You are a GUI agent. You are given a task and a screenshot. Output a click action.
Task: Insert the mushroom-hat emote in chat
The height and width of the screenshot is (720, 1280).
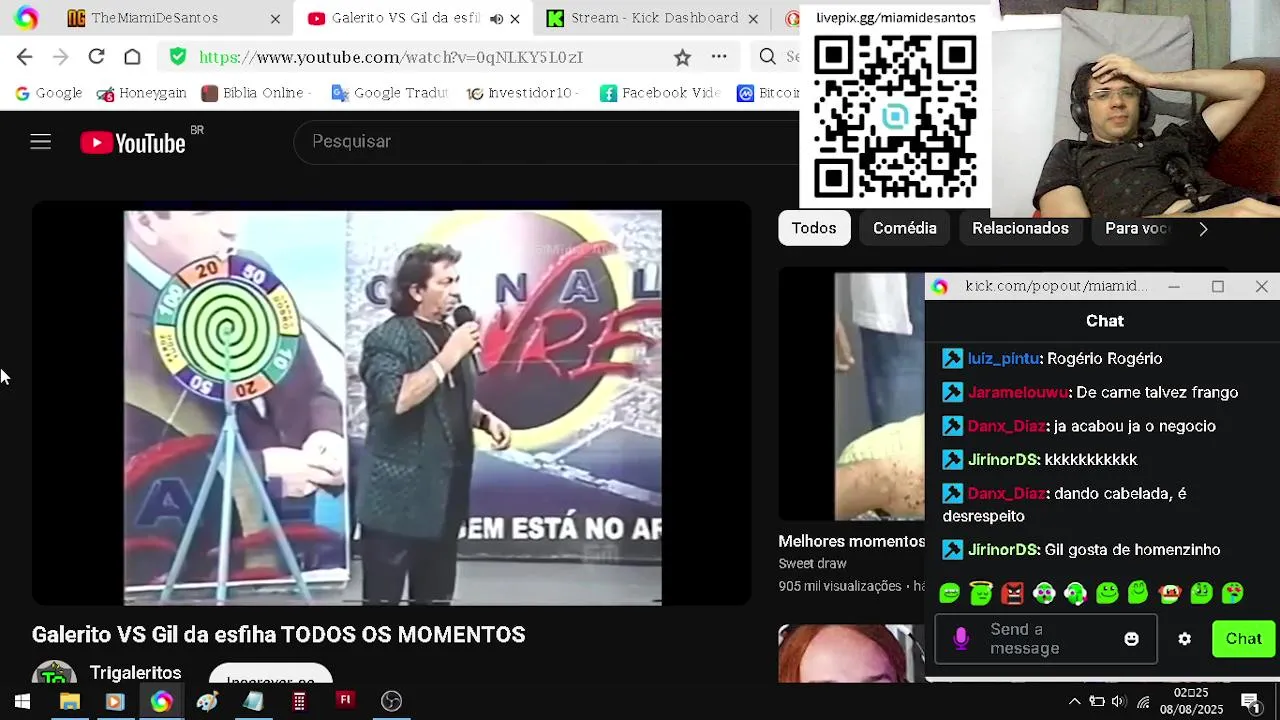click(x=1170, y=593)
